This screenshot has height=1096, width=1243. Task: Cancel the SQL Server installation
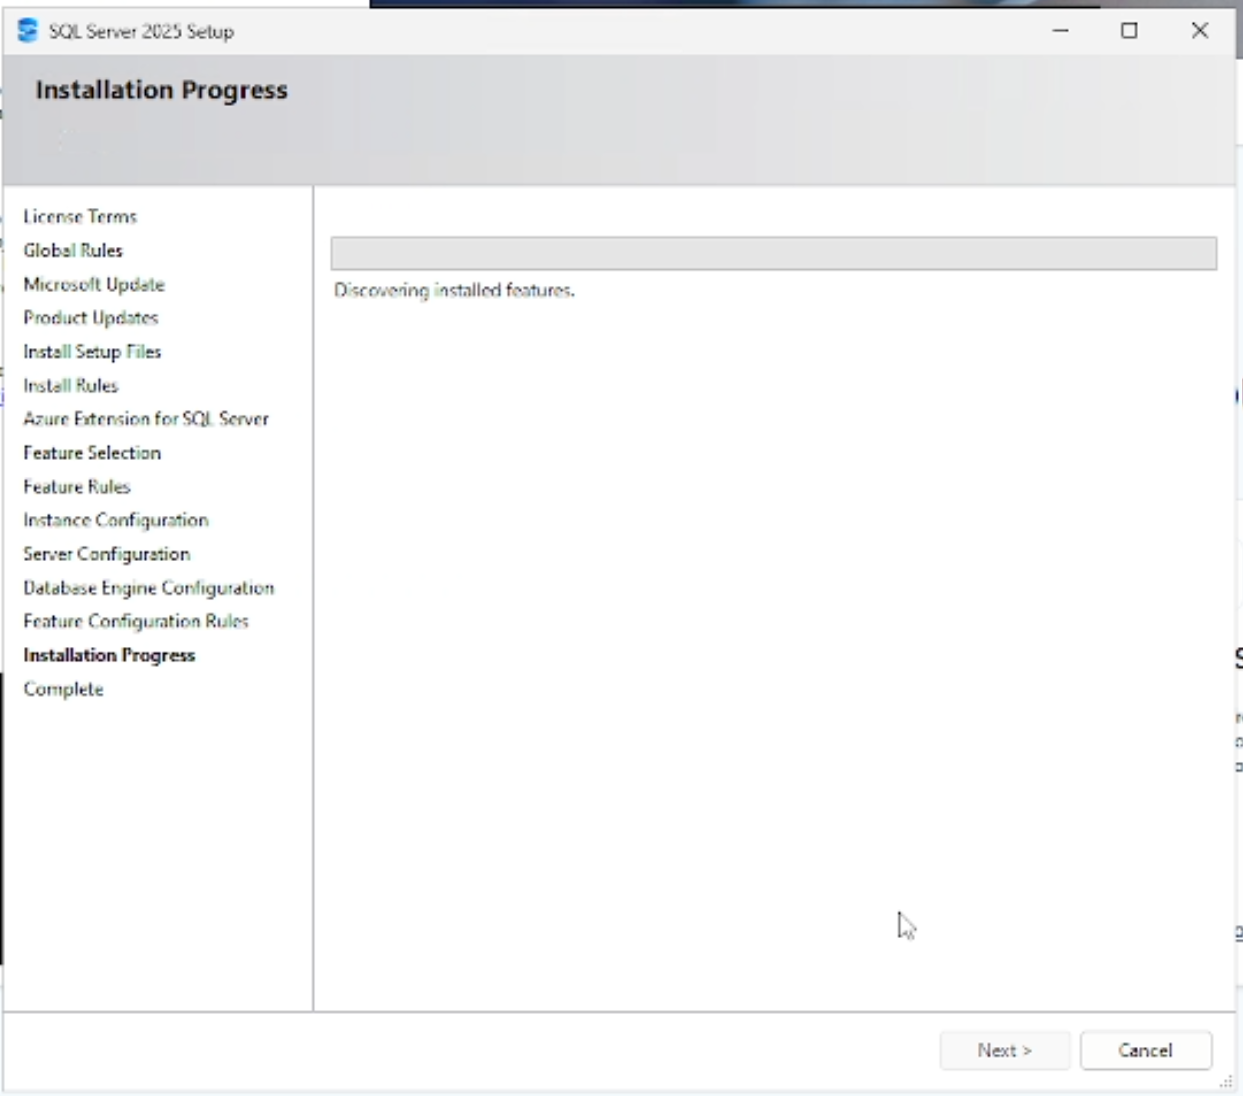coord(1145,1050)
